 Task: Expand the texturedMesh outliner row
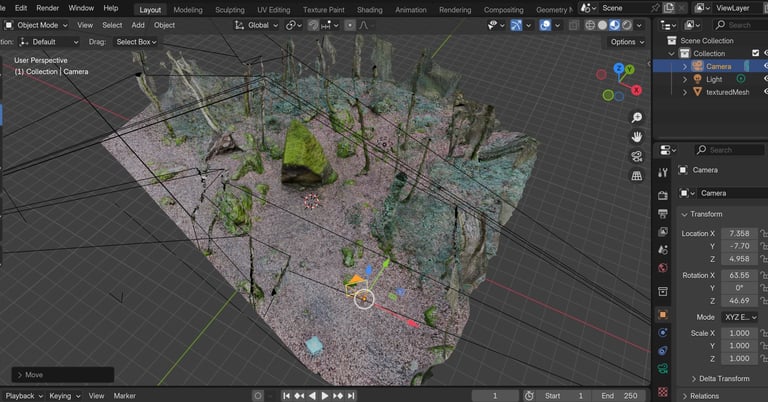[685, 92]
